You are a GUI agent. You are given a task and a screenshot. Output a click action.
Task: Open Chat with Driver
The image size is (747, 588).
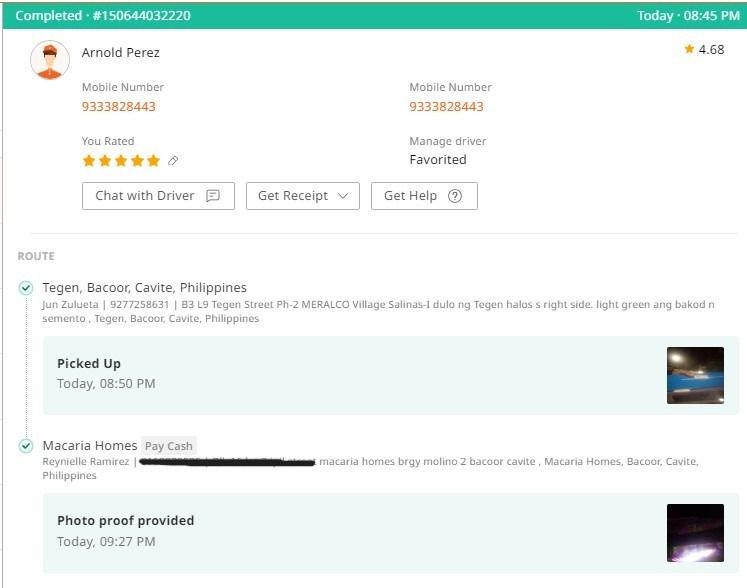(158, 196)
